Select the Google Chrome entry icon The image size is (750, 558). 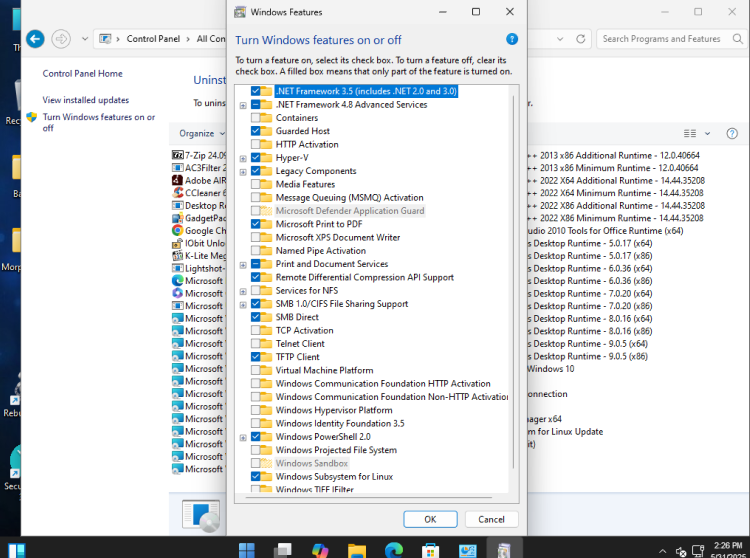177,230
